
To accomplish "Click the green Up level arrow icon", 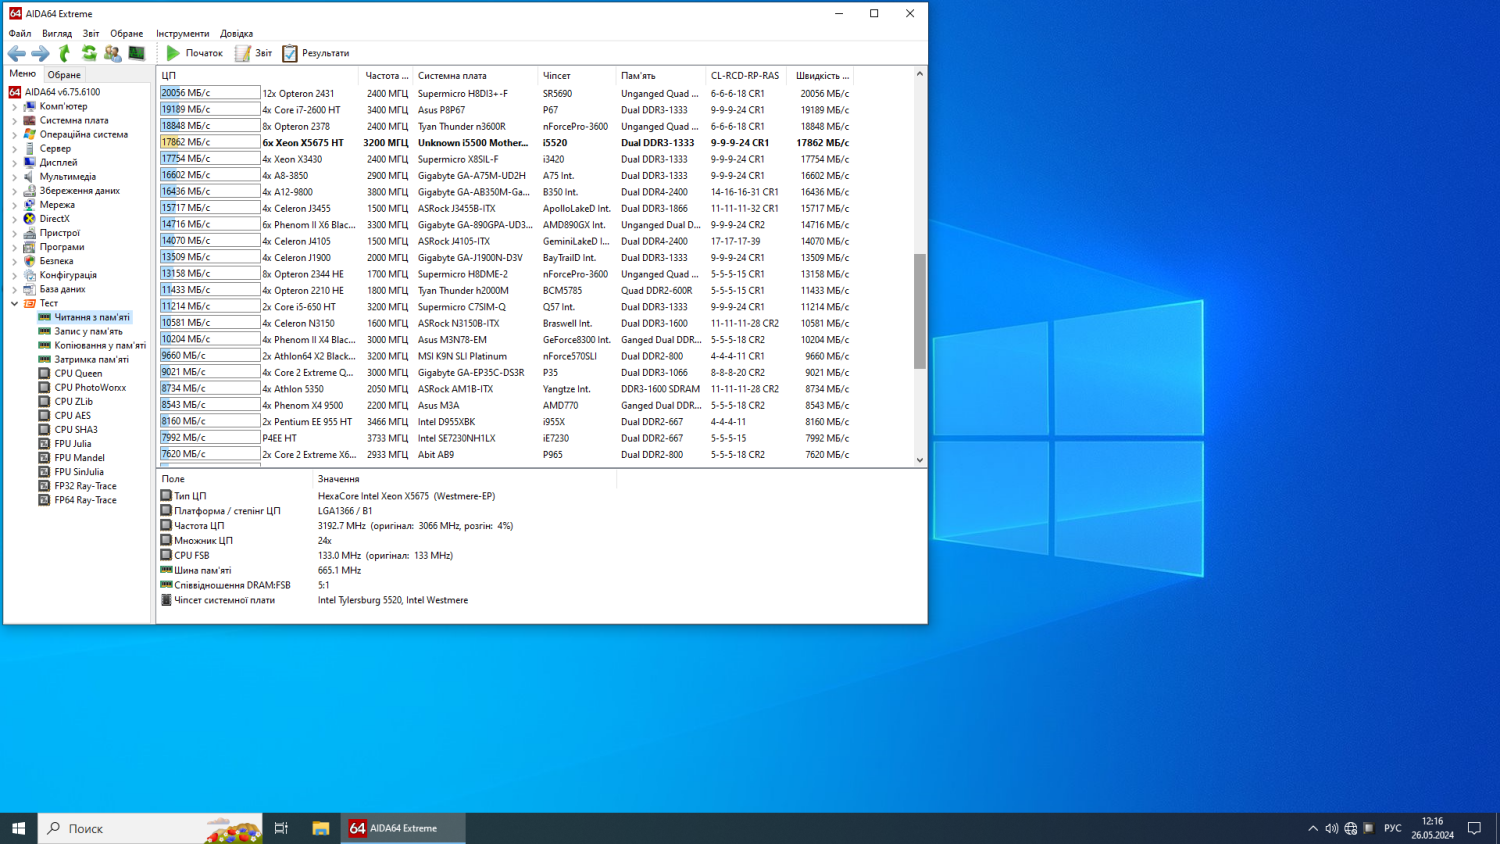I will tap(65, 53).
